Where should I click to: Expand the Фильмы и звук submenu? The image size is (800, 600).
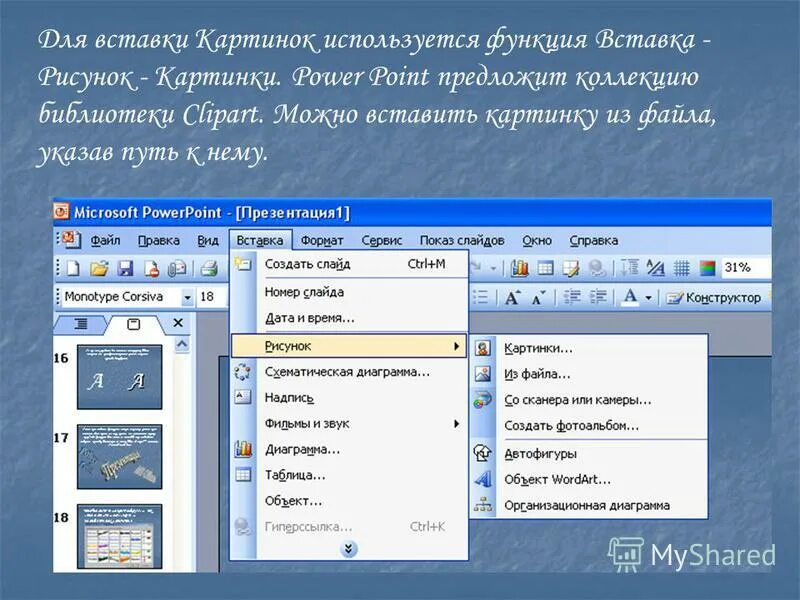click(x=349, y=423)
